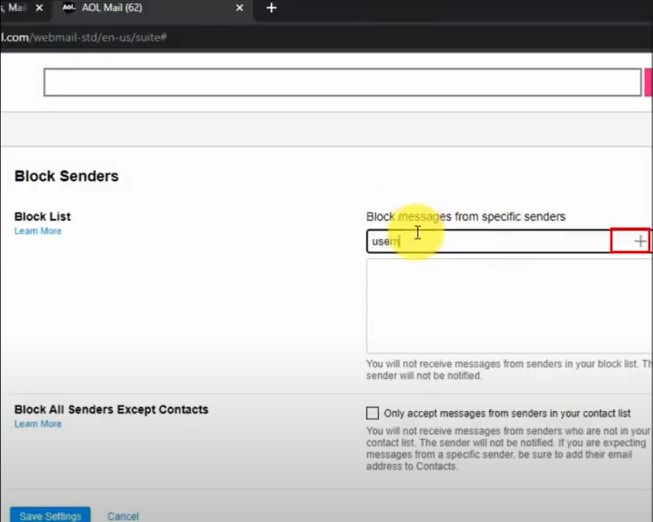653x522 pixels.
Task: Select the Block Senders heading
Action: 67,176
